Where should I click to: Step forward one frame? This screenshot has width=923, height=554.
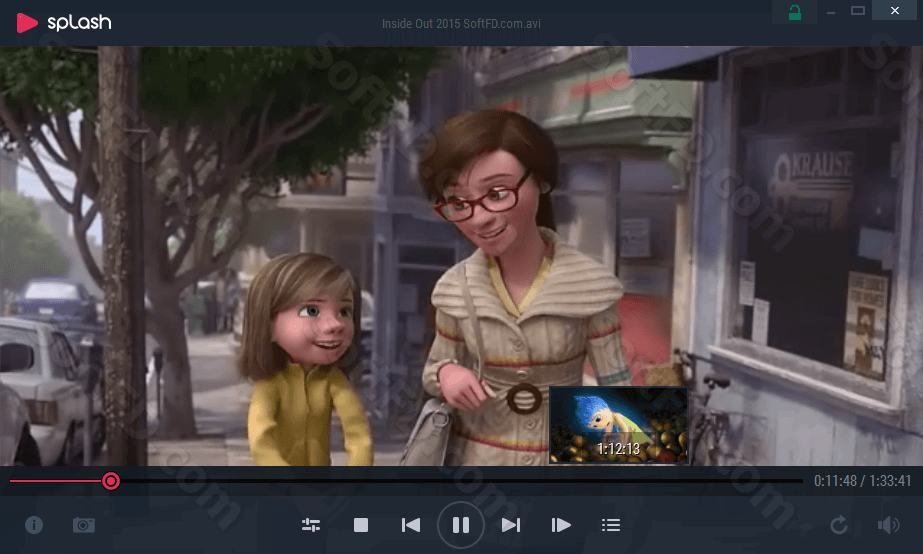561,525
